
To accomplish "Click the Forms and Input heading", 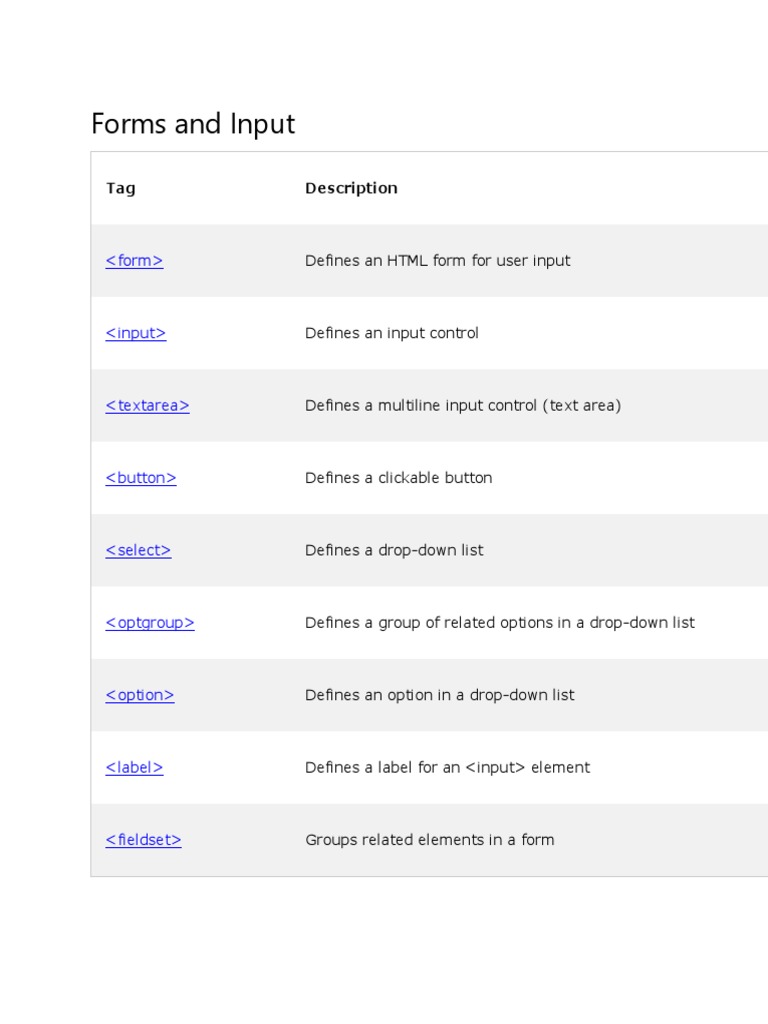I will pos(193,124).
